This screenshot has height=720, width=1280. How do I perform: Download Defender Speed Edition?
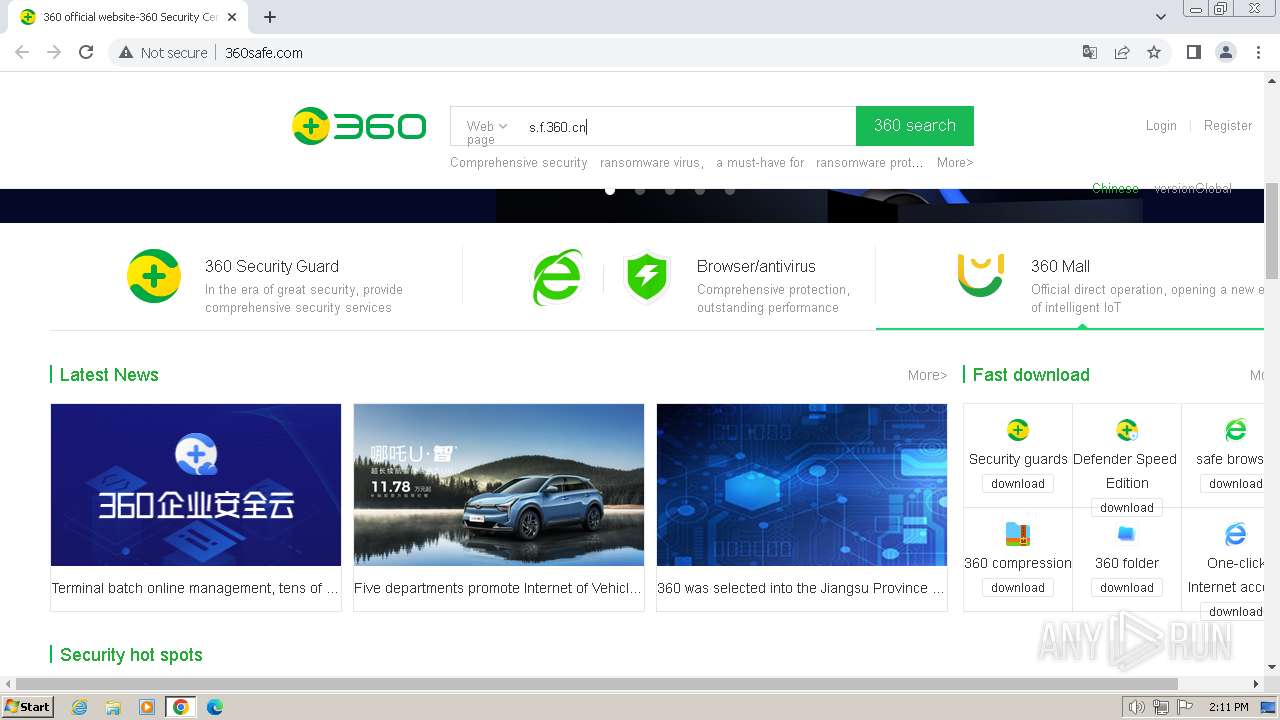1127,508
